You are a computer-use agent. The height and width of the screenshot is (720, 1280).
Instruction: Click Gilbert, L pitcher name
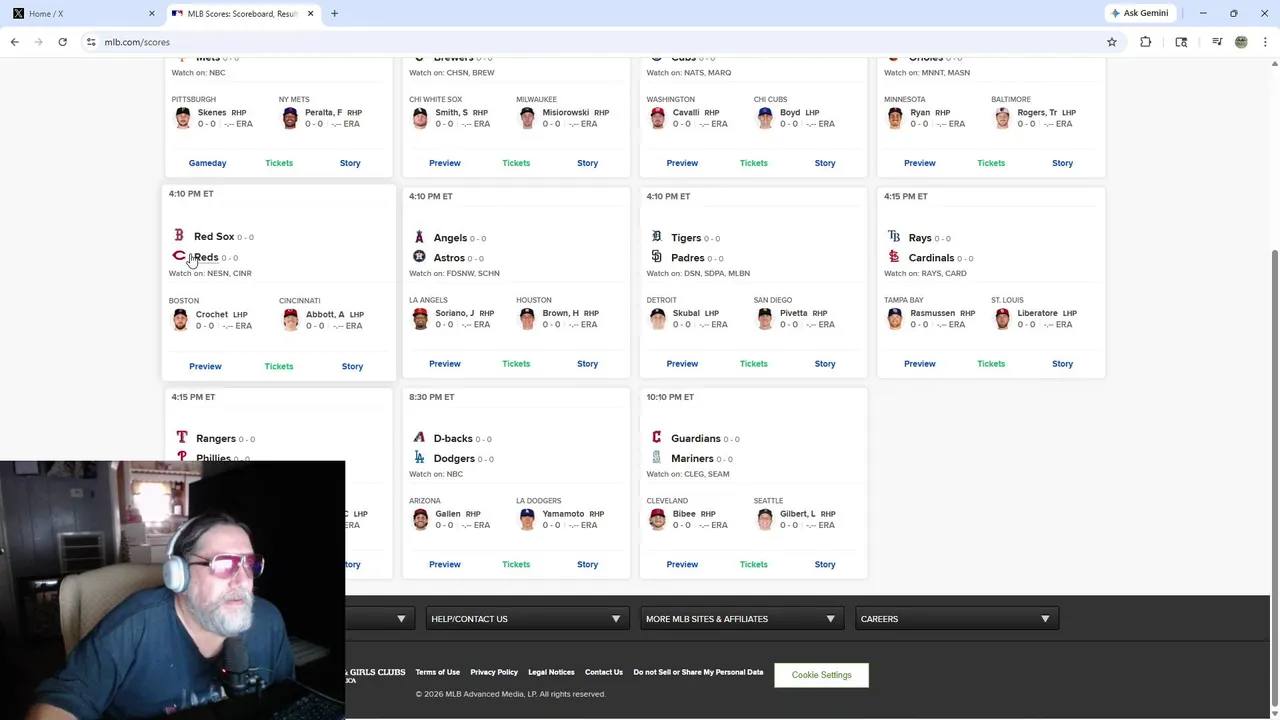[798, 514]
